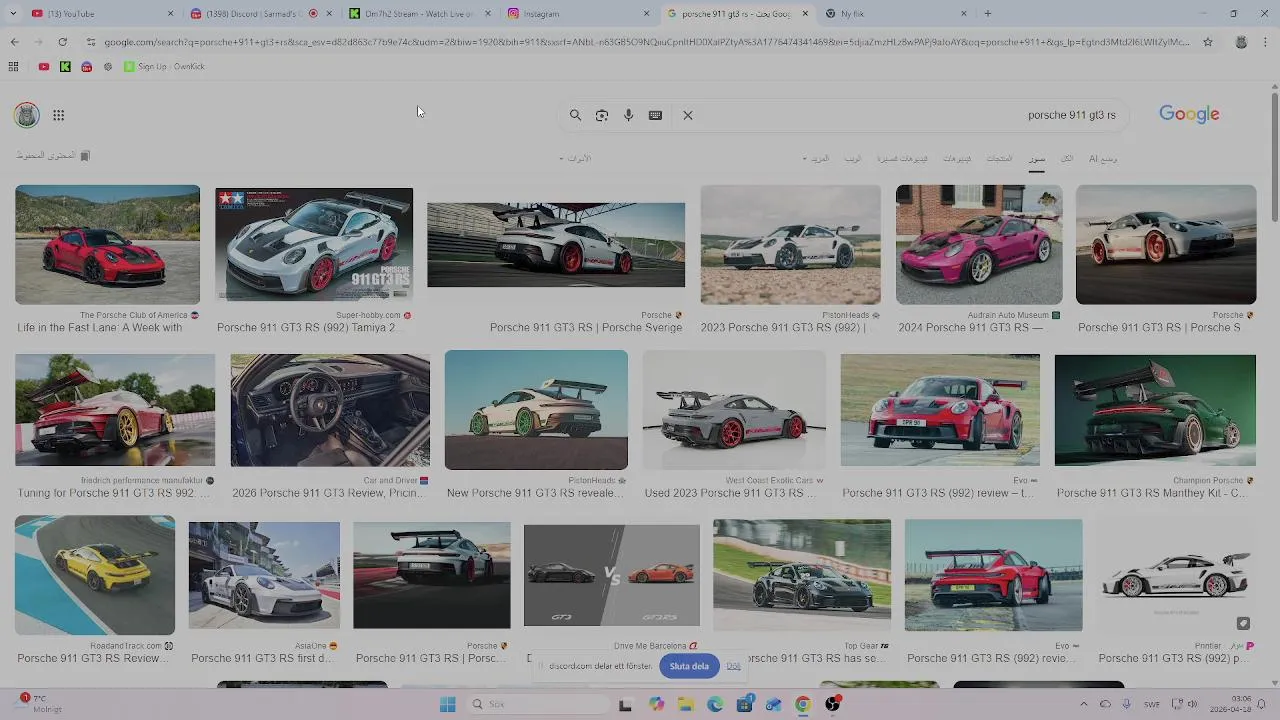Image resolution: width=1280 pixels, height=720 pixels.
Task: Click 'Porsche 911 GT3 RS | Porsche Sverige' title
Action: (586, 328)
